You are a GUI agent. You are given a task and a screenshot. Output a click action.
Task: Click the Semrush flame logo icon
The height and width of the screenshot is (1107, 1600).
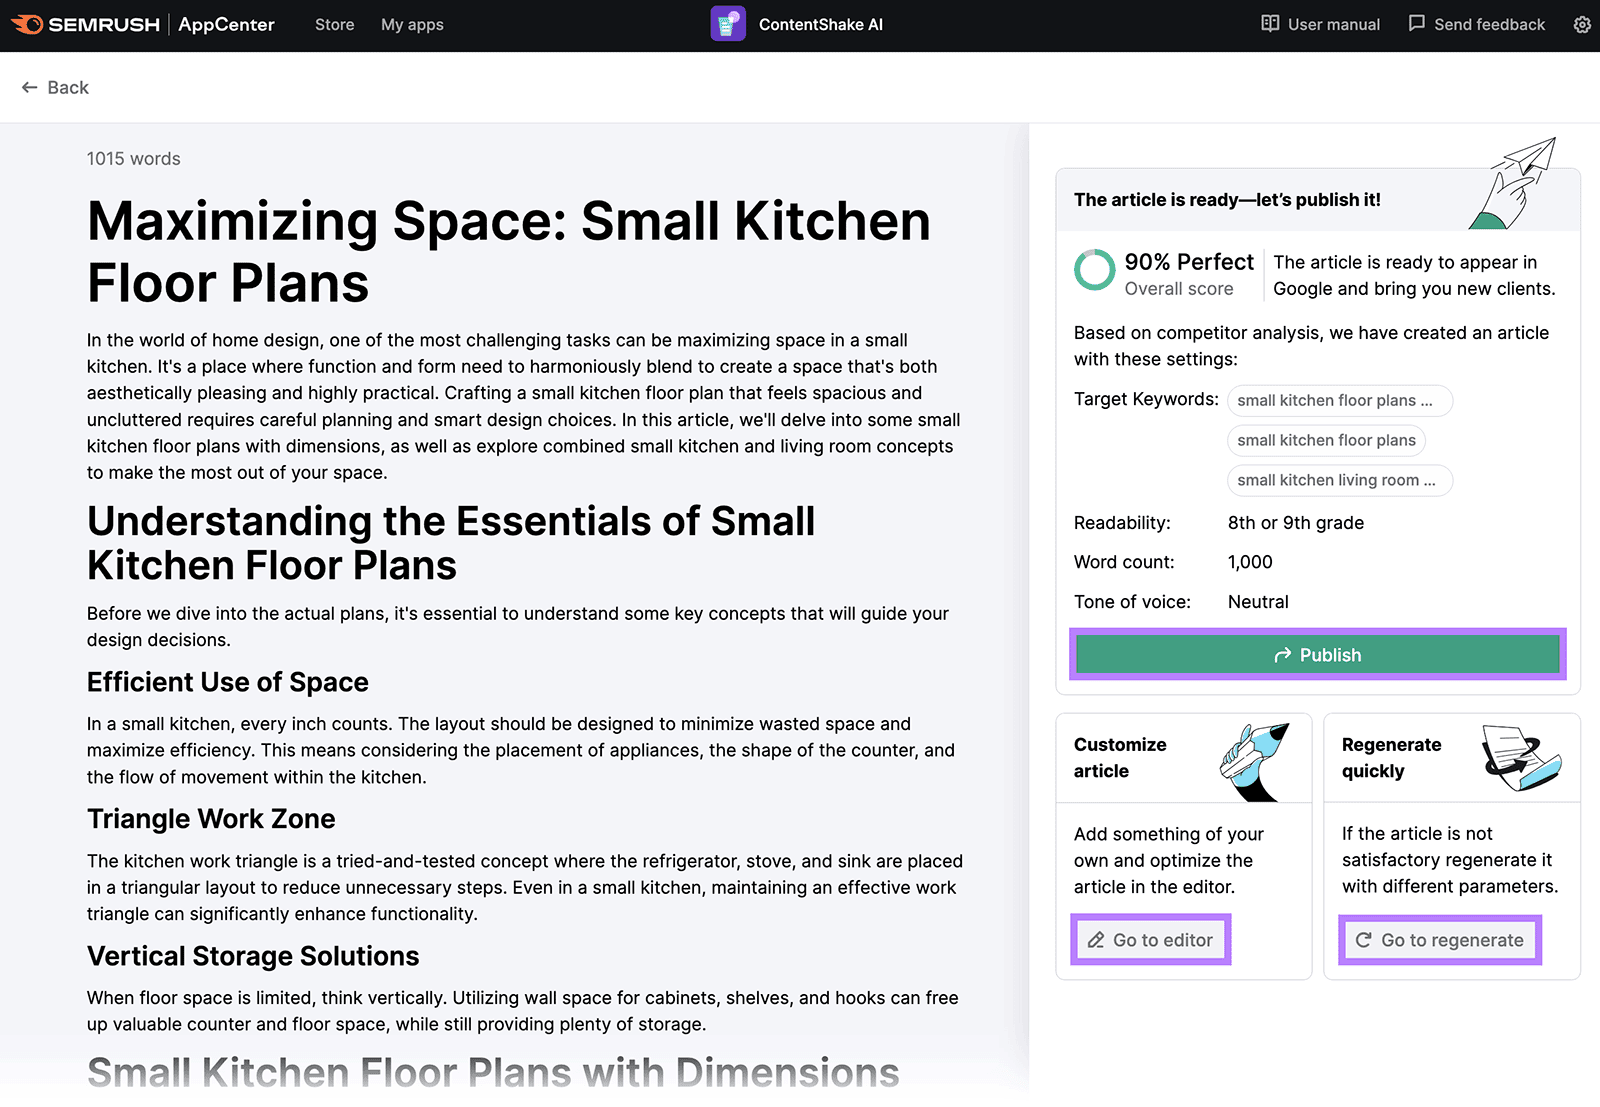tap(27, 24)
